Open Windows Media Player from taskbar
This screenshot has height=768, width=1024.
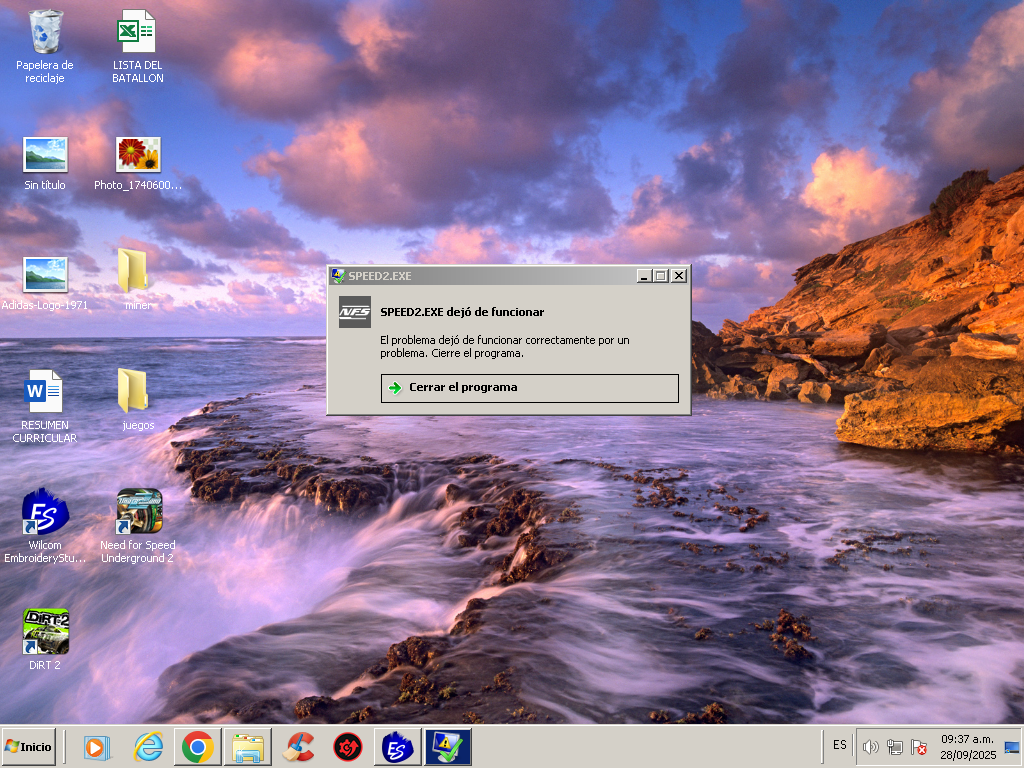(x=96, y=747)
